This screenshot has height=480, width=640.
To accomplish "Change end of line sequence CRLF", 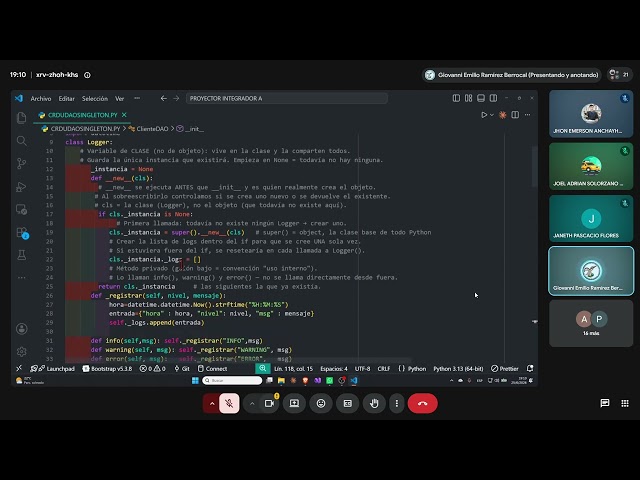I will (x=384, y=369).
